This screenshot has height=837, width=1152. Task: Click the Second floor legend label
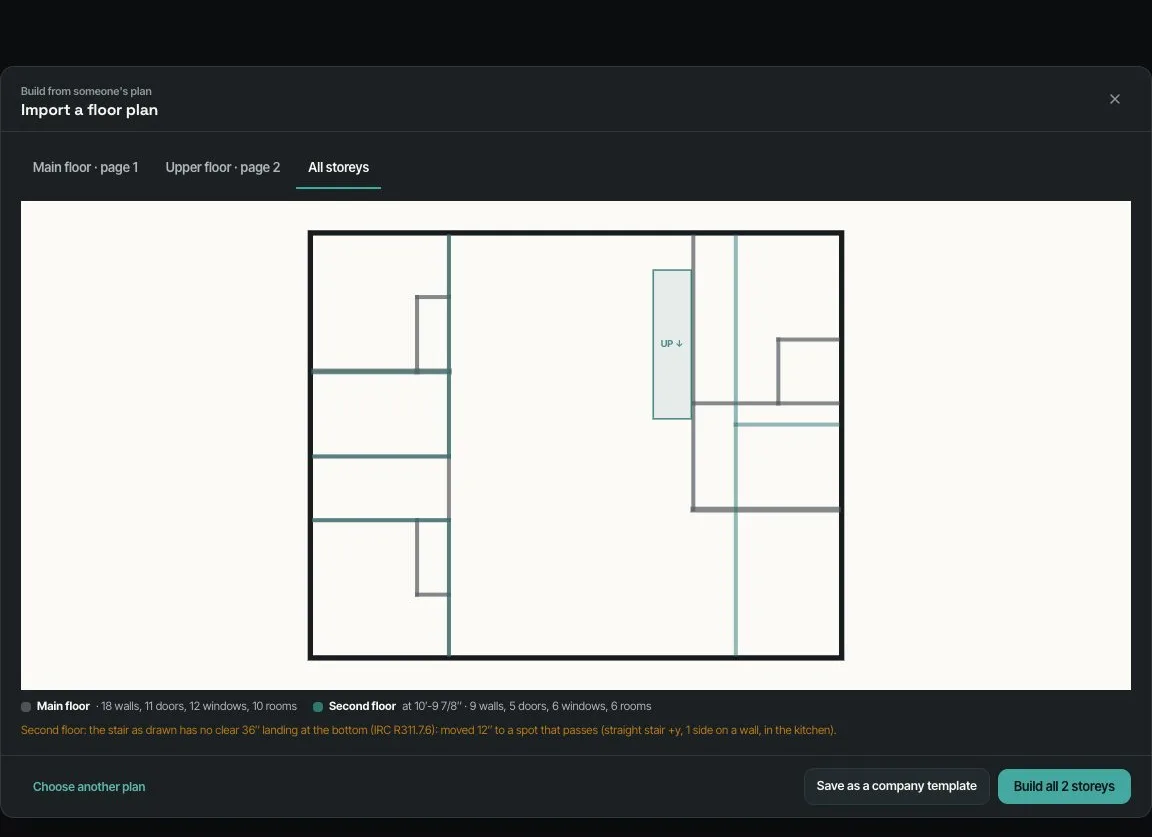pyautogui.click(x=362, y=706)
